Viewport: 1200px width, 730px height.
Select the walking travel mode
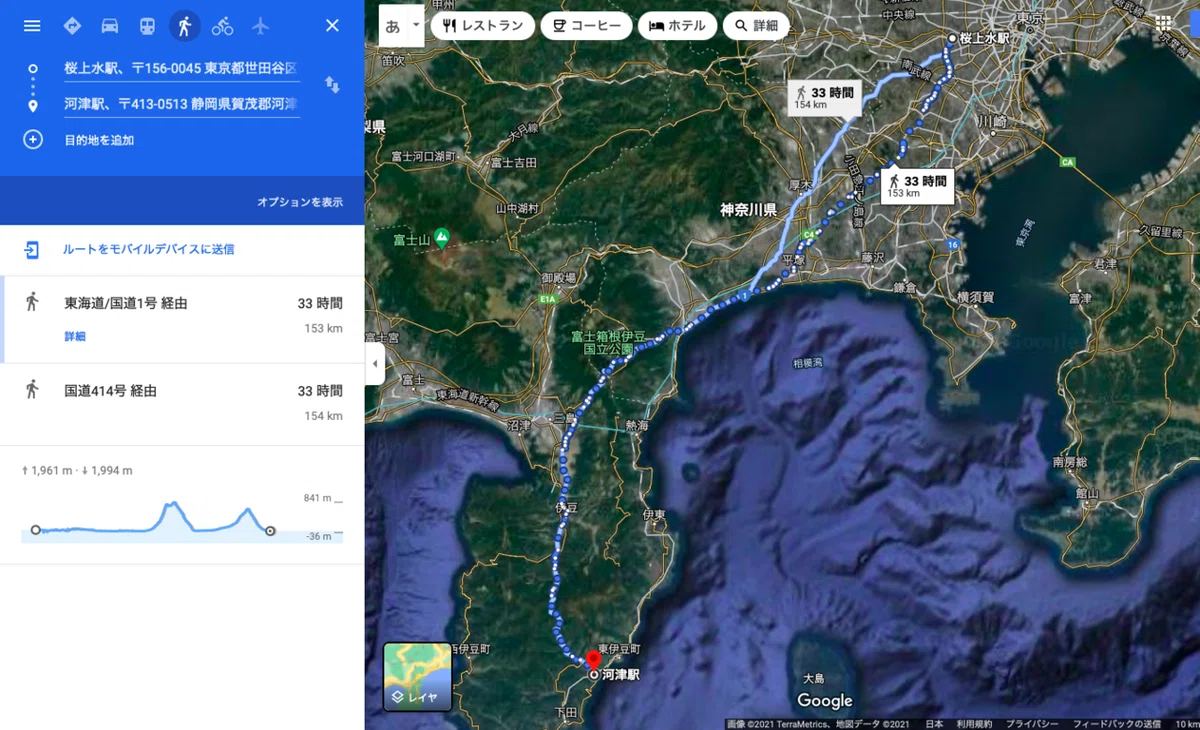point(184,26)
